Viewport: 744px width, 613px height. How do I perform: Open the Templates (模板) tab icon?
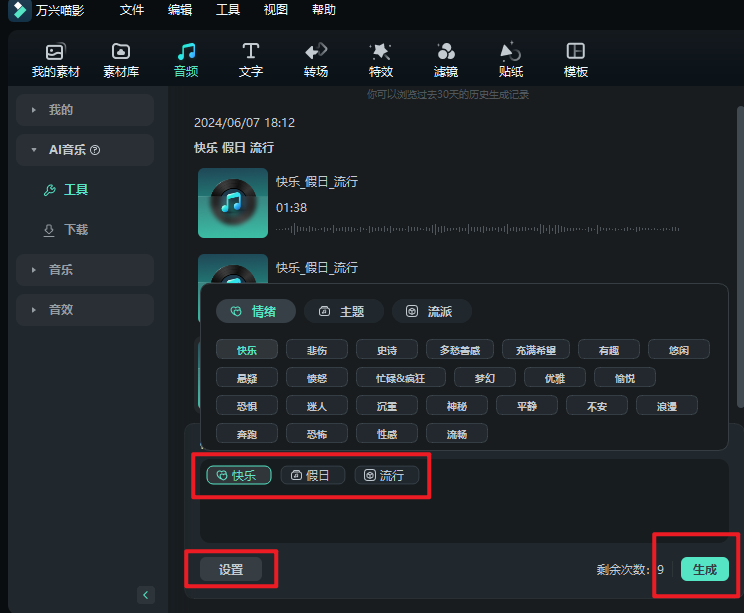pos(576,51)
